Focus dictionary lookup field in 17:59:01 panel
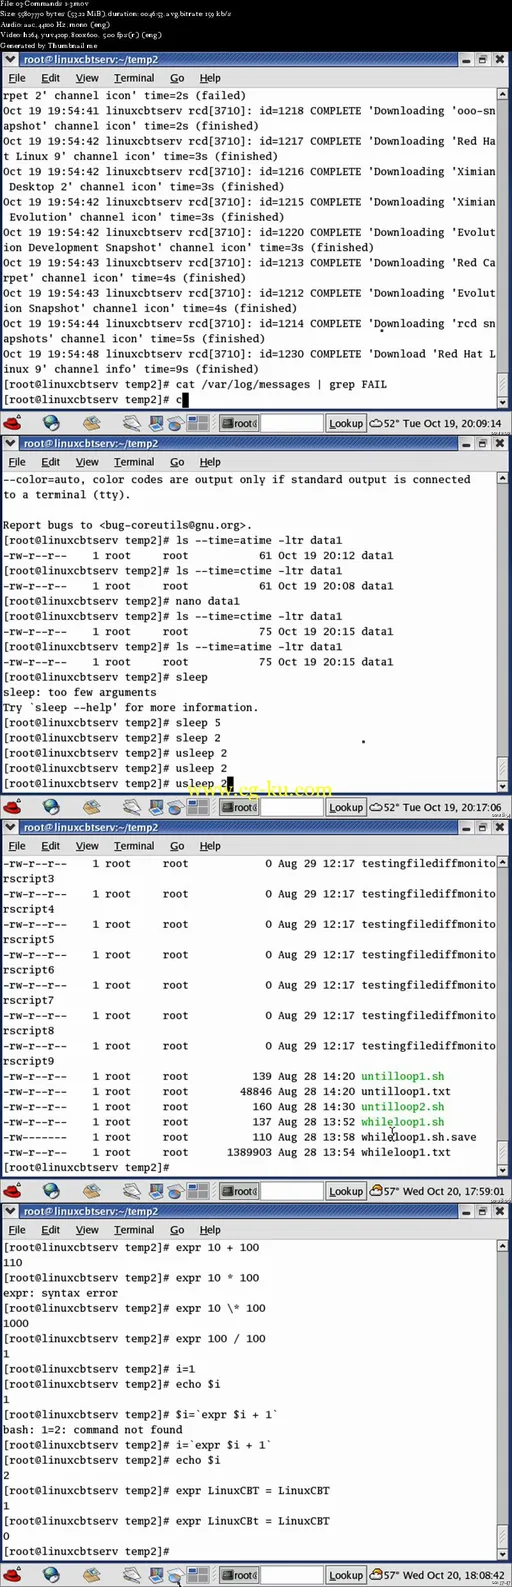Screen dimensions: 512x1587 coord(292,1191)
